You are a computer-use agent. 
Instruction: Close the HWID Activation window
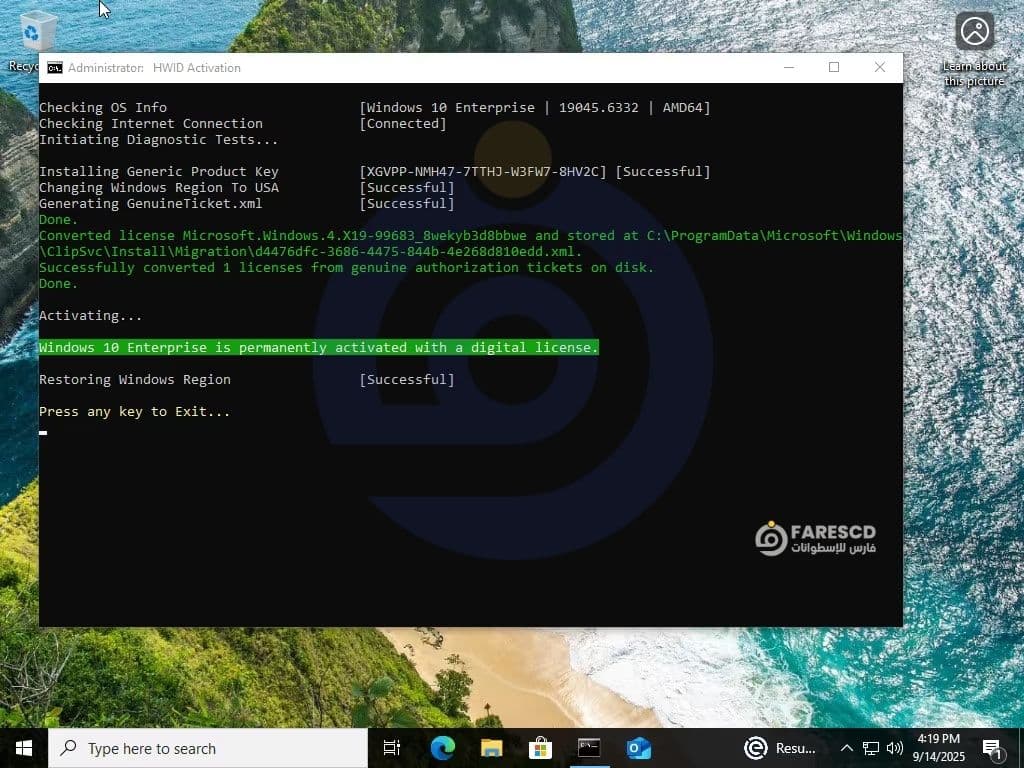pos(879,67)
